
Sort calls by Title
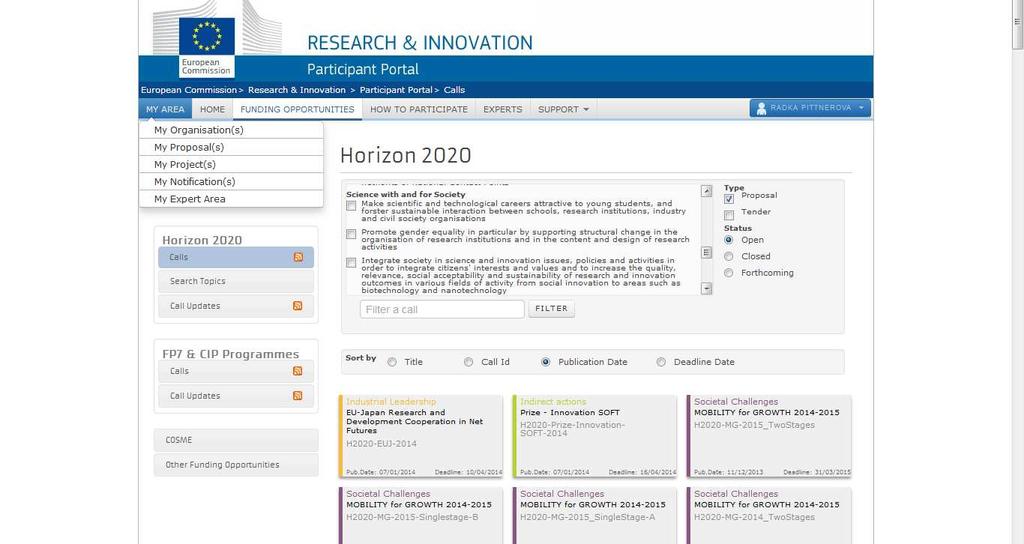tap(392, 362)
